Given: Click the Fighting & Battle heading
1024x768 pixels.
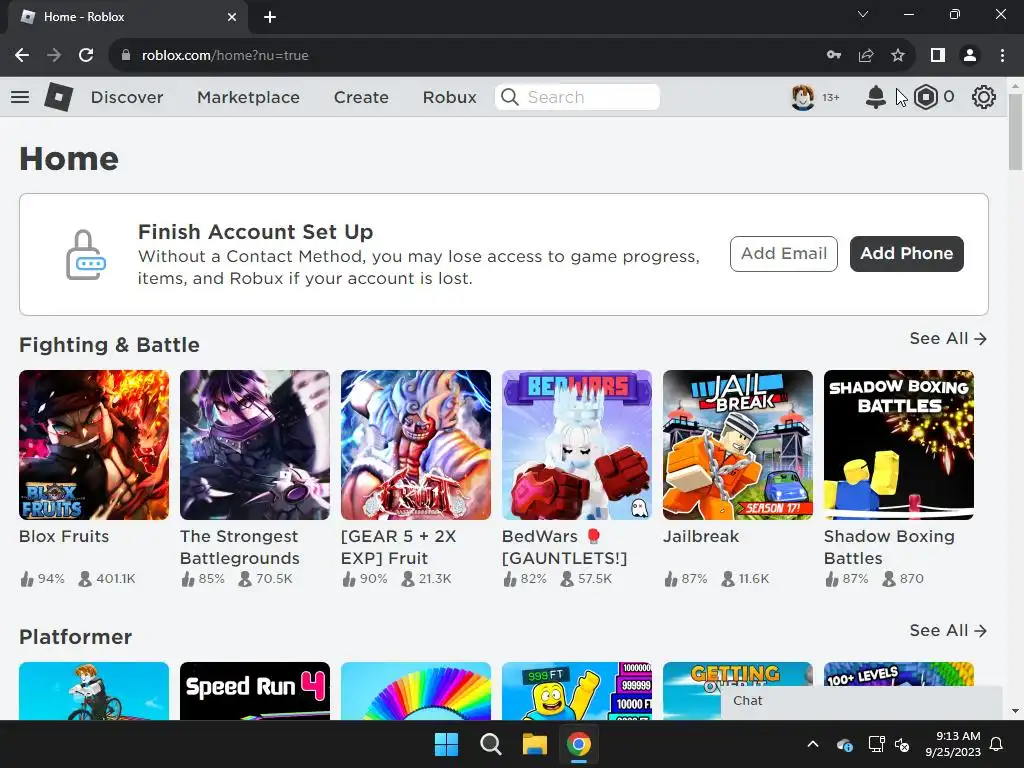Looking at the screenshot, I should tap(109, 345).
